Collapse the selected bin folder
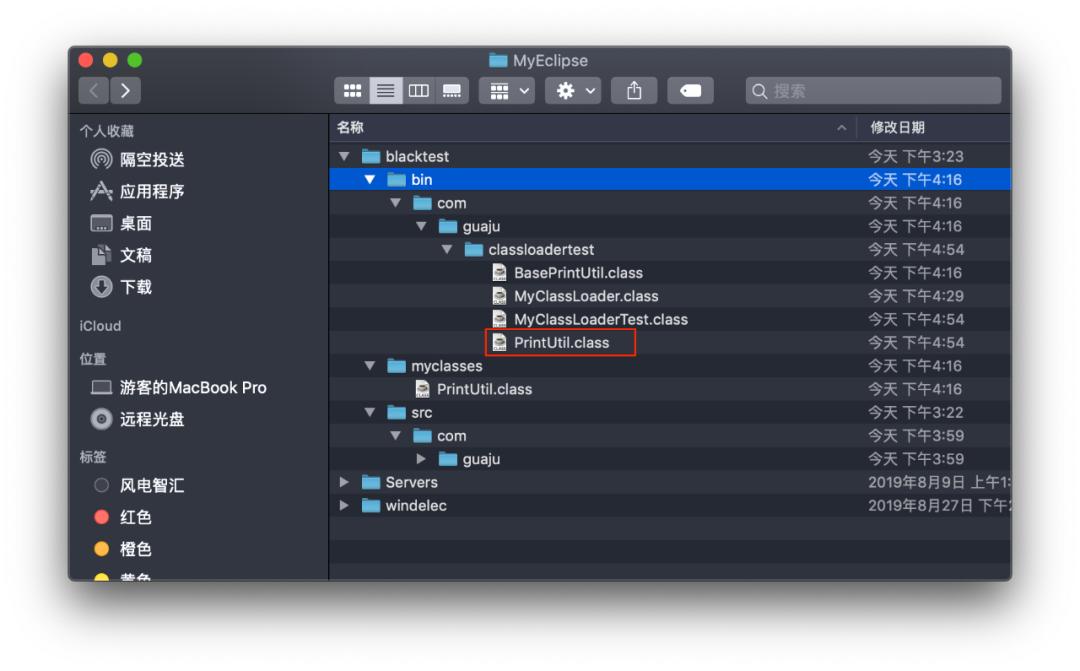The height and width of the screenshot is (671, 1080). point(370,180)
